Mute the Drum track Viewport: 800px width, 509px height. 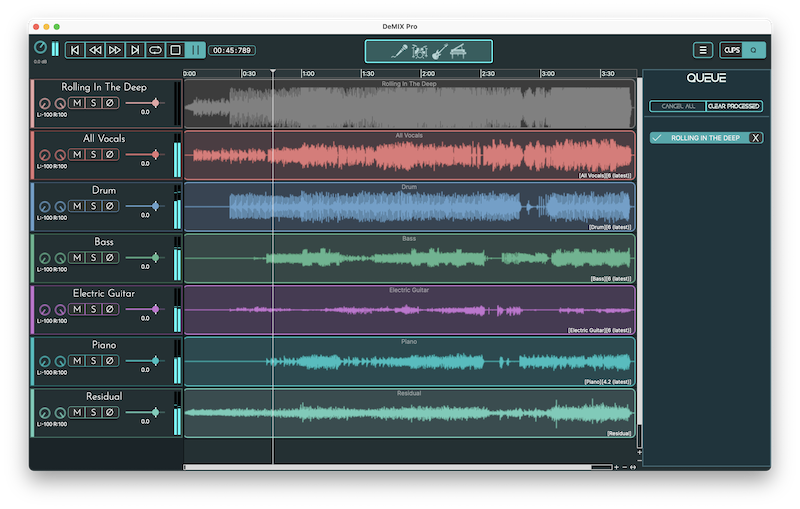pos(77,206)
